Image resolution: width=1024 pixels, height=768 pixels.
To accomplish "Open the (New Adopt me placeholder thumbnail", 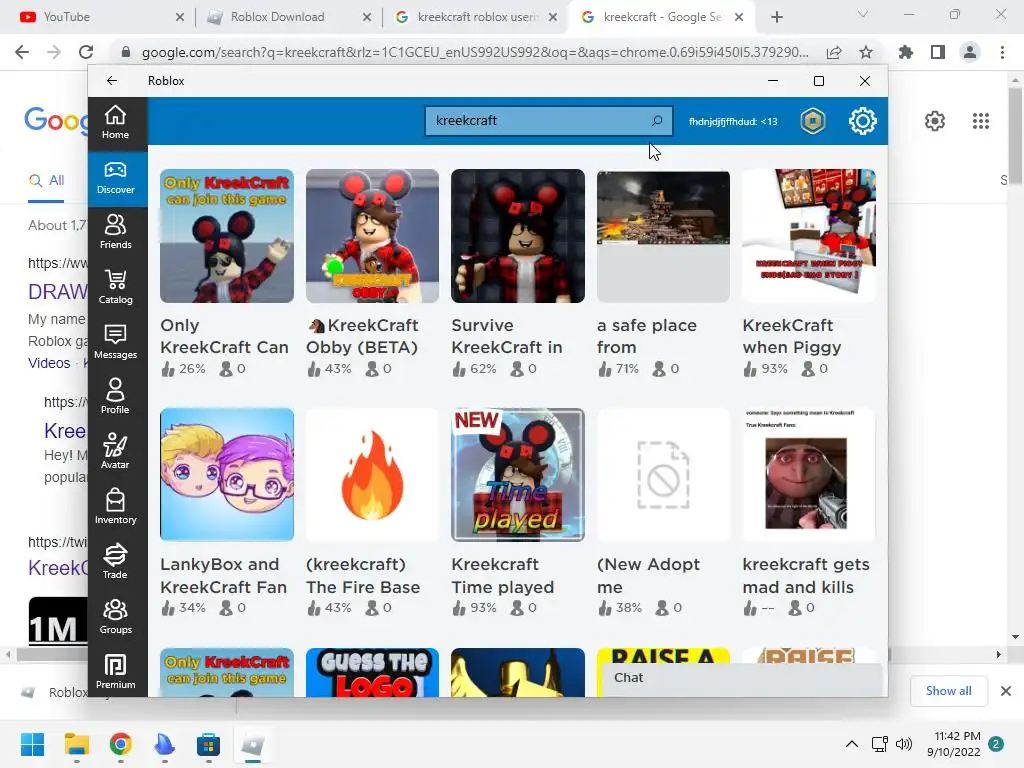I will (664, 475).
